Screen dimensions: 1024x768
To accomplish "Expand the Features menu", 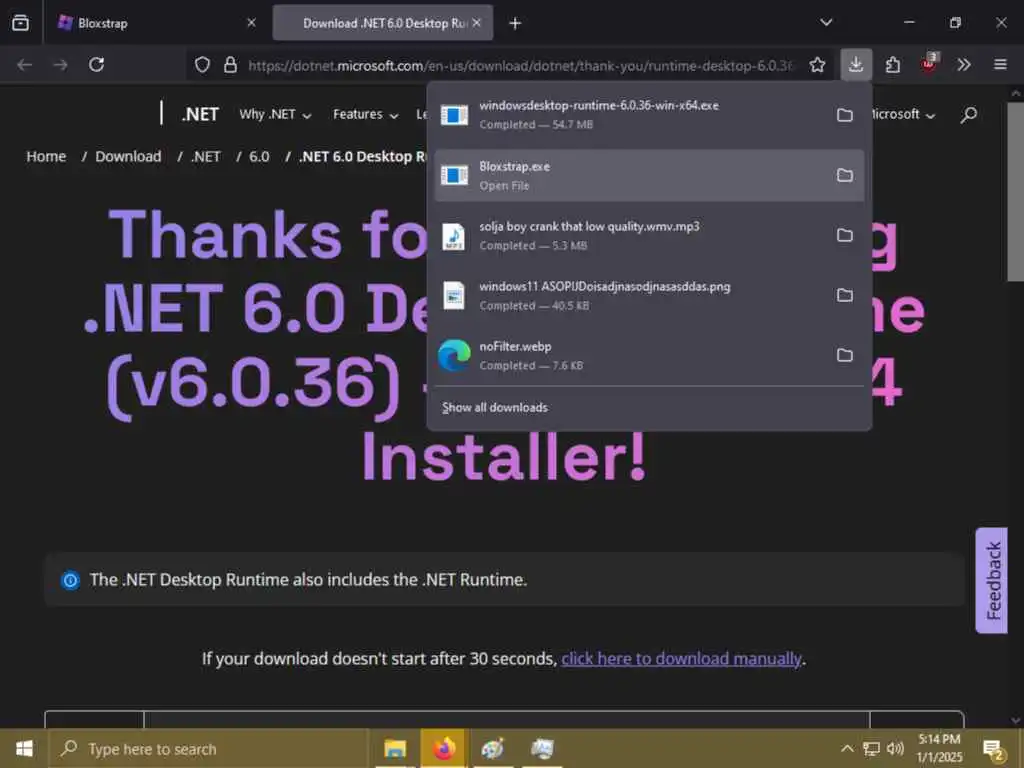I will click(x=365, y=114).
